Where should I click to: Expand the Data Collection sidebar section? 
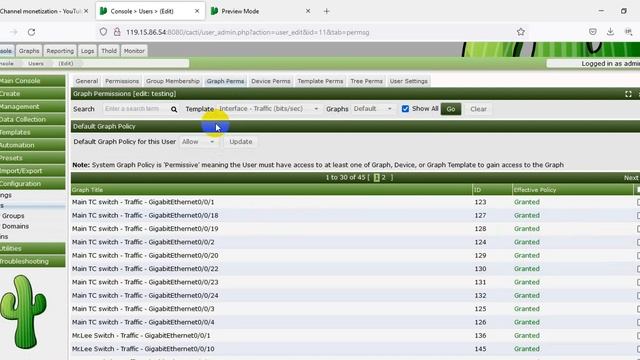(32, 120)
